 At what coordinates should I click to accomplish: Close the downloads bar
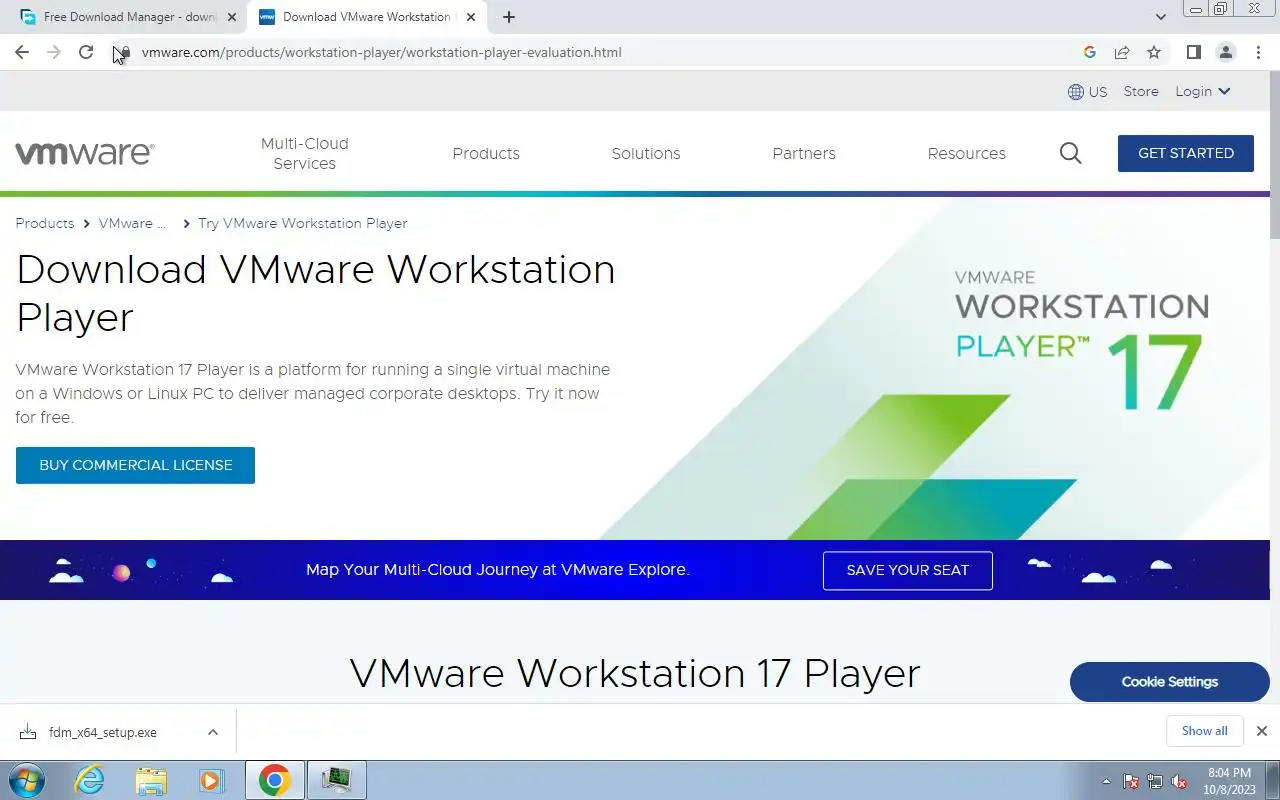point(1262,731)
